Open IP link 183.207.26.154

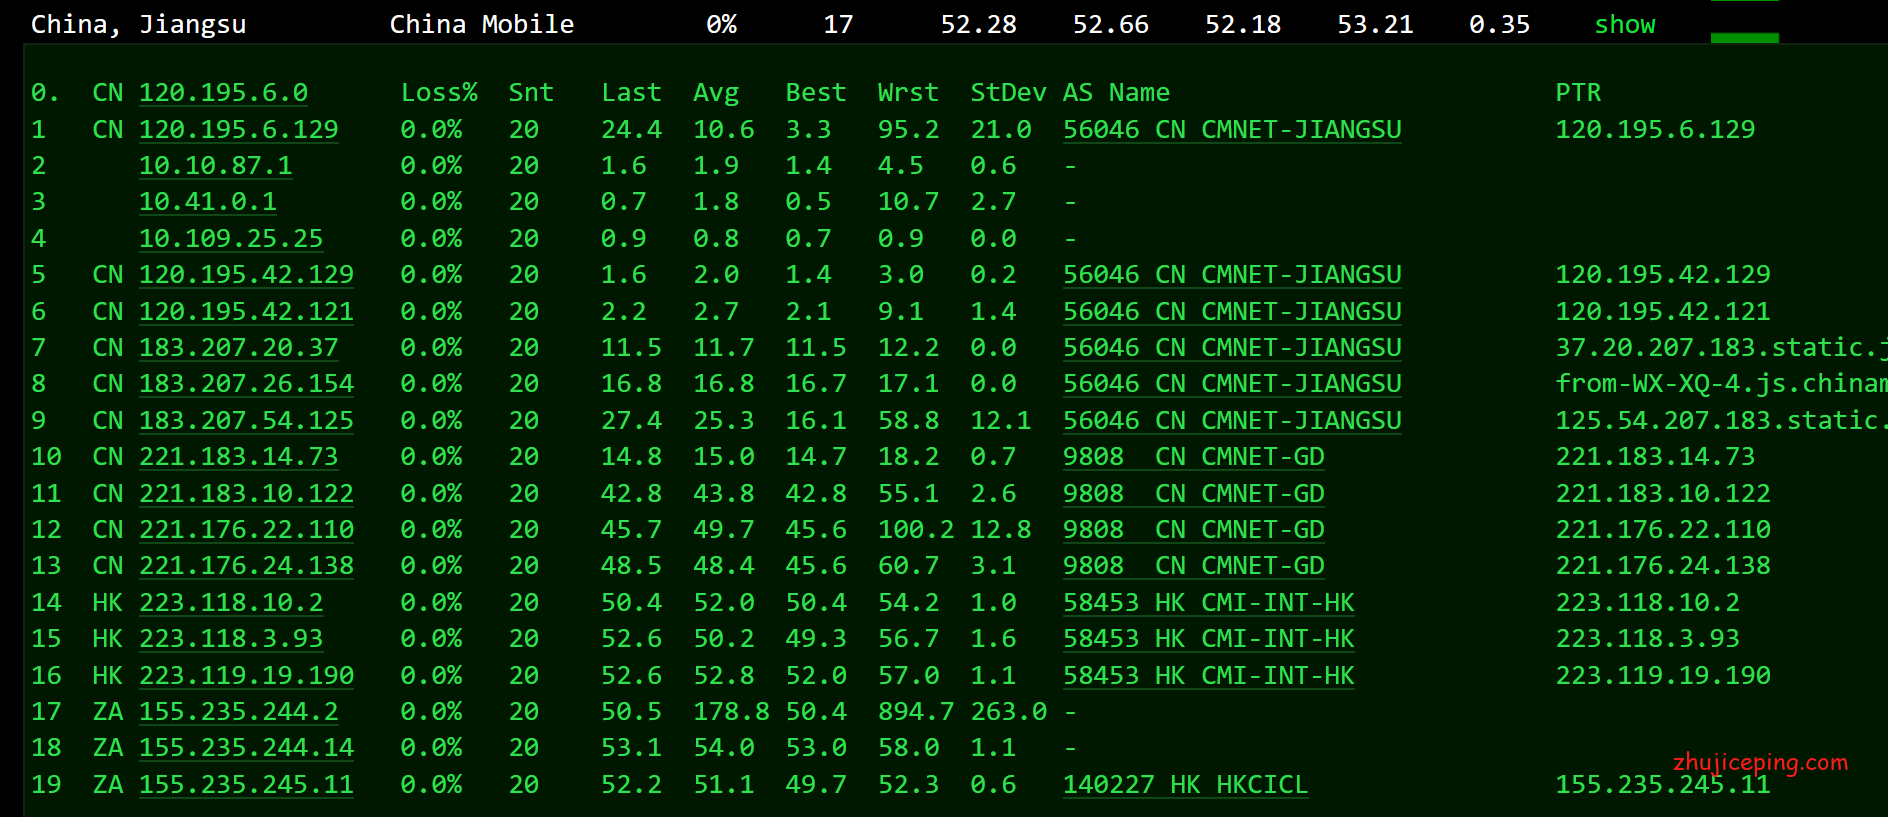point(246,384)
